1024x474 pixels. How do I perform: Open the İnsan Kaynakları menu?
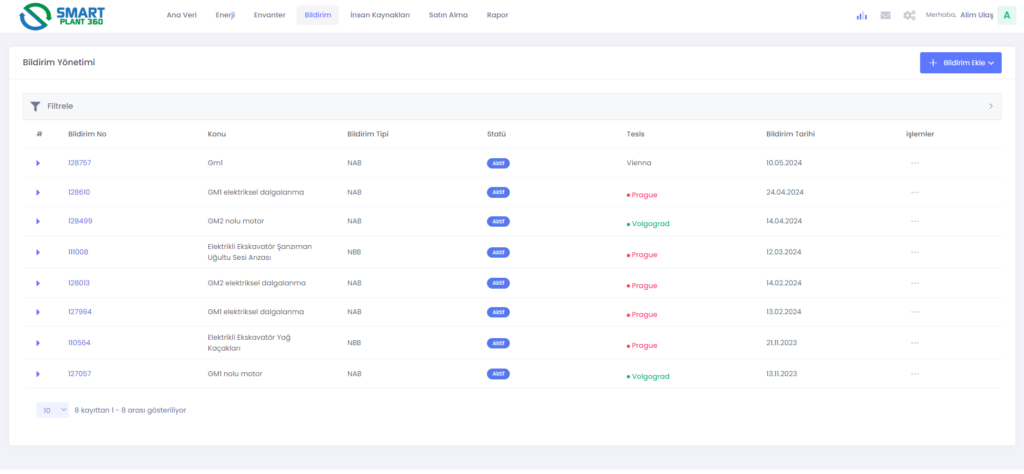pos(380,15)
